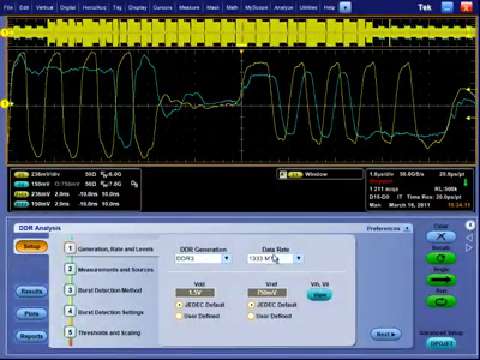Go to step 2 Measurements and Sources

point(109,269)
